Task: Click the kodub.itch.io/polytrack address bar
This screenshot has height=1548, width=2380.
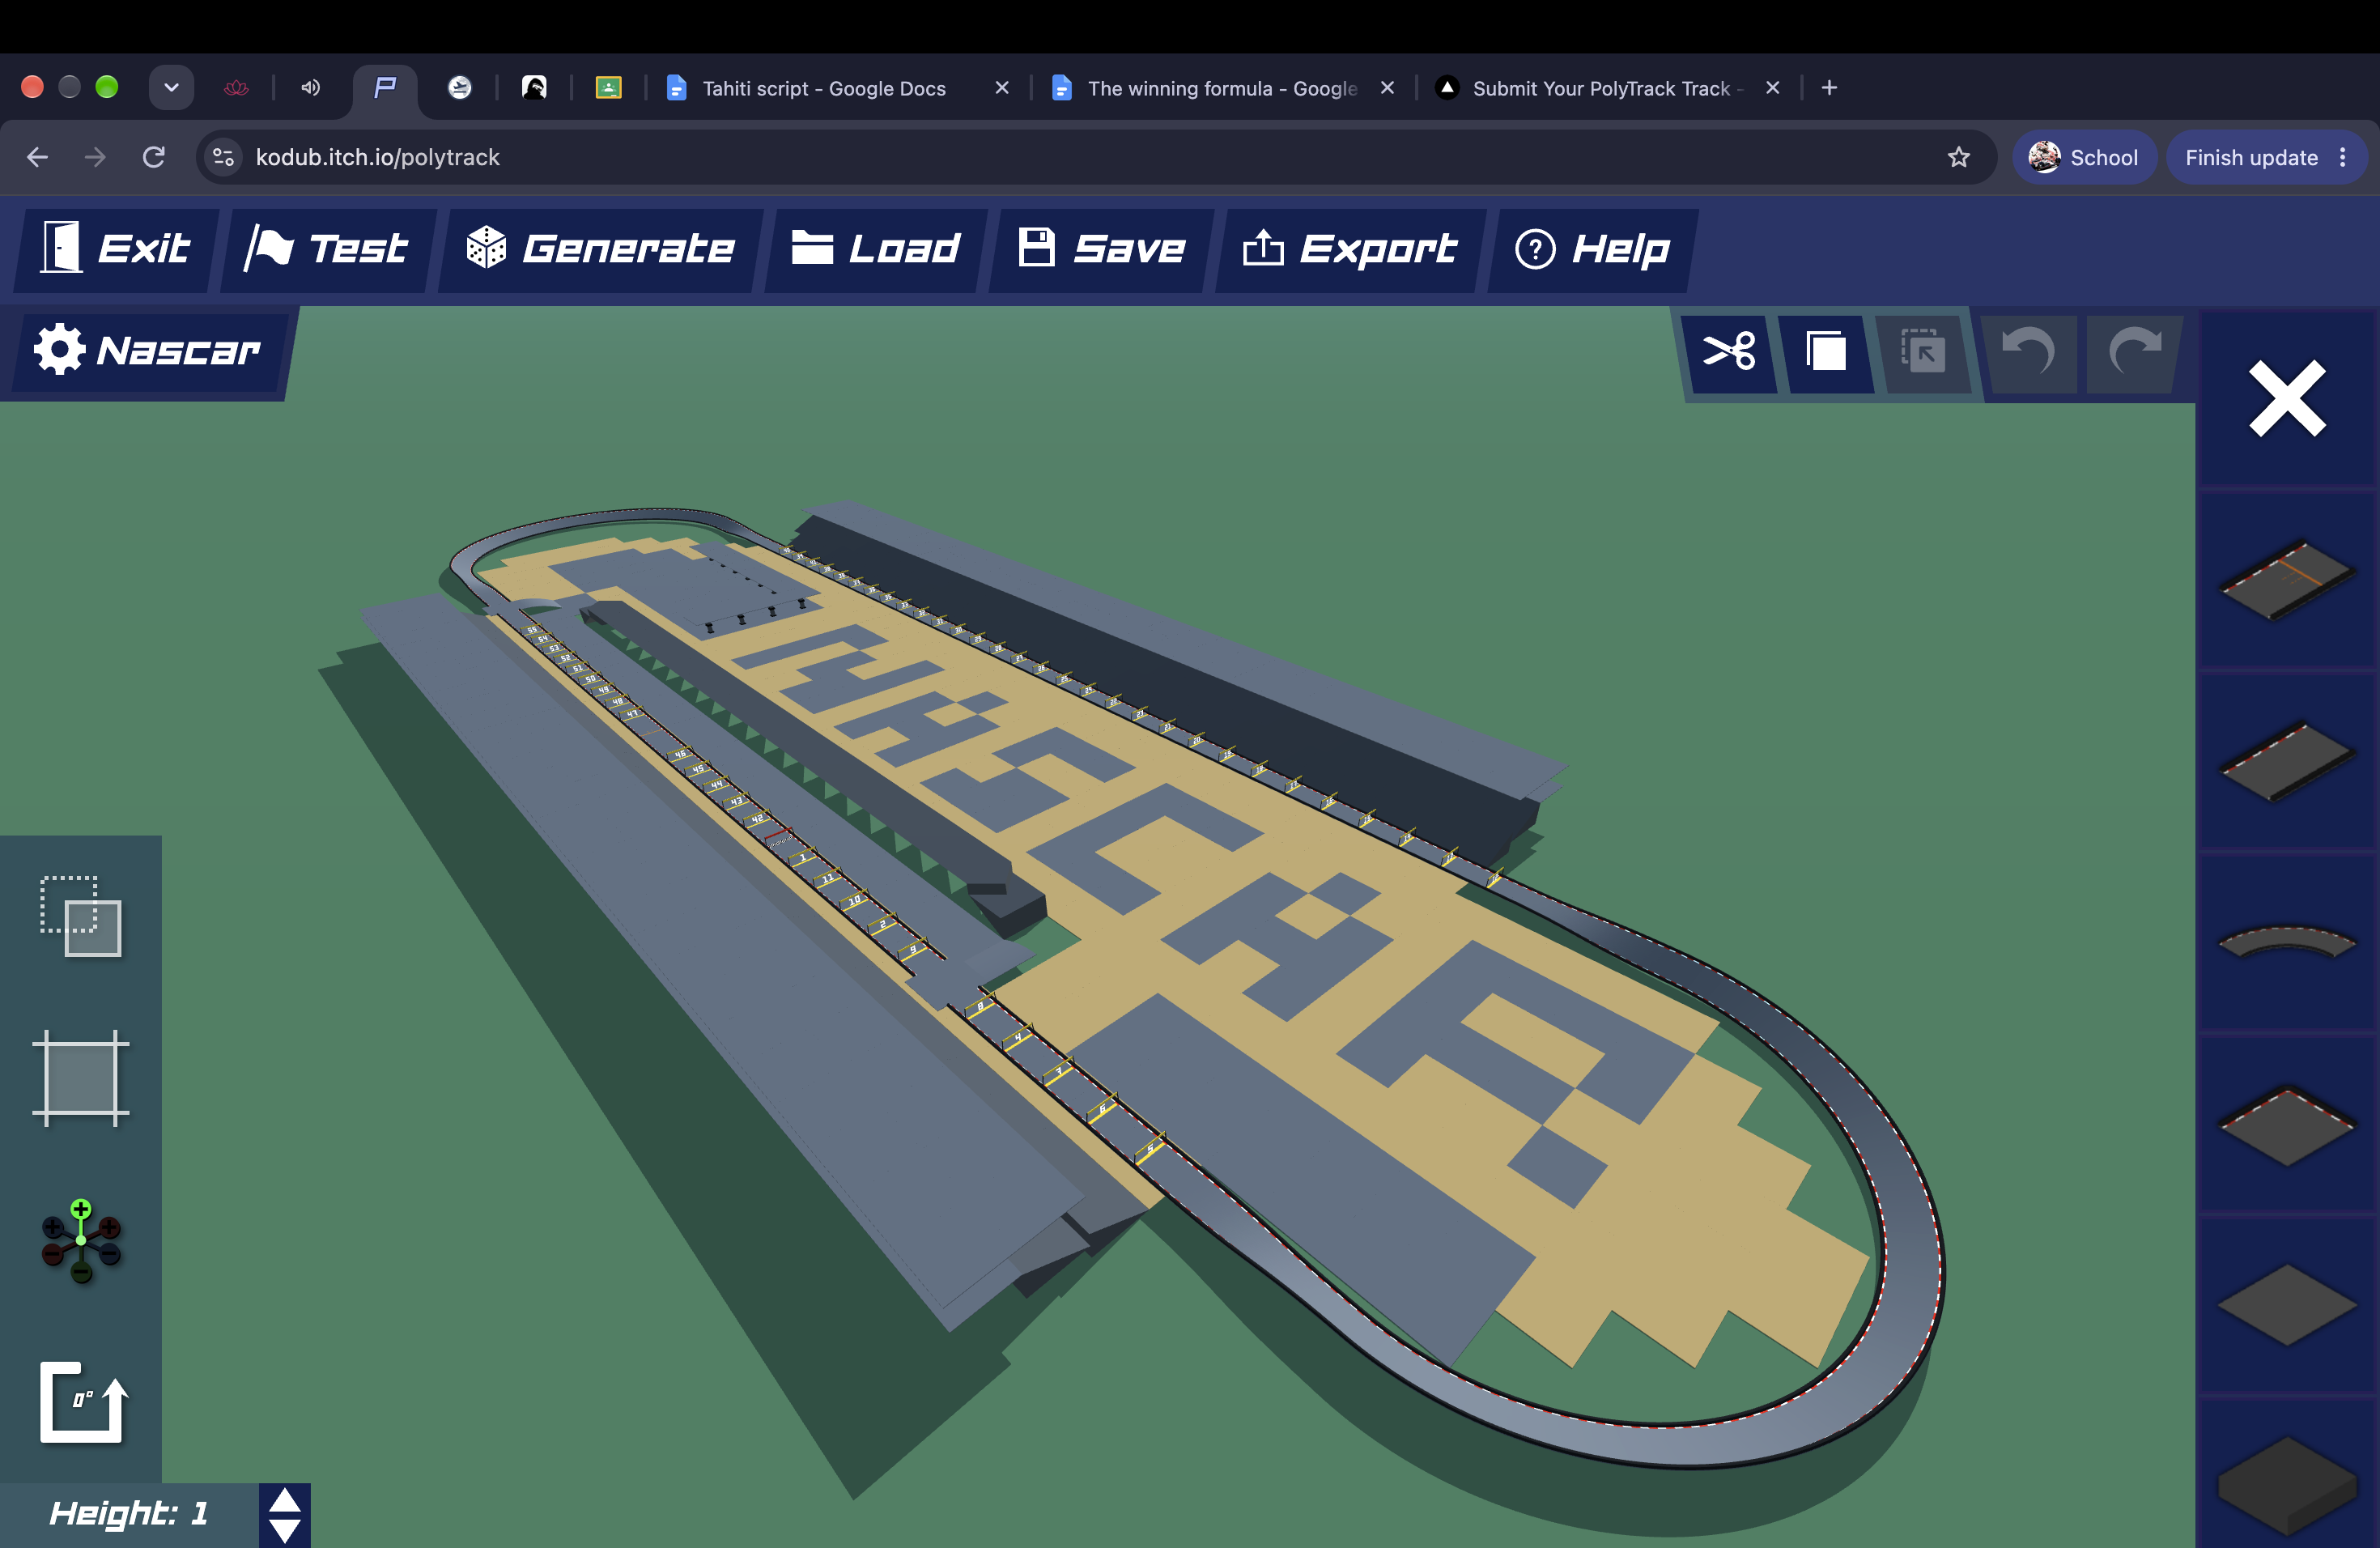Action: 1095,157
